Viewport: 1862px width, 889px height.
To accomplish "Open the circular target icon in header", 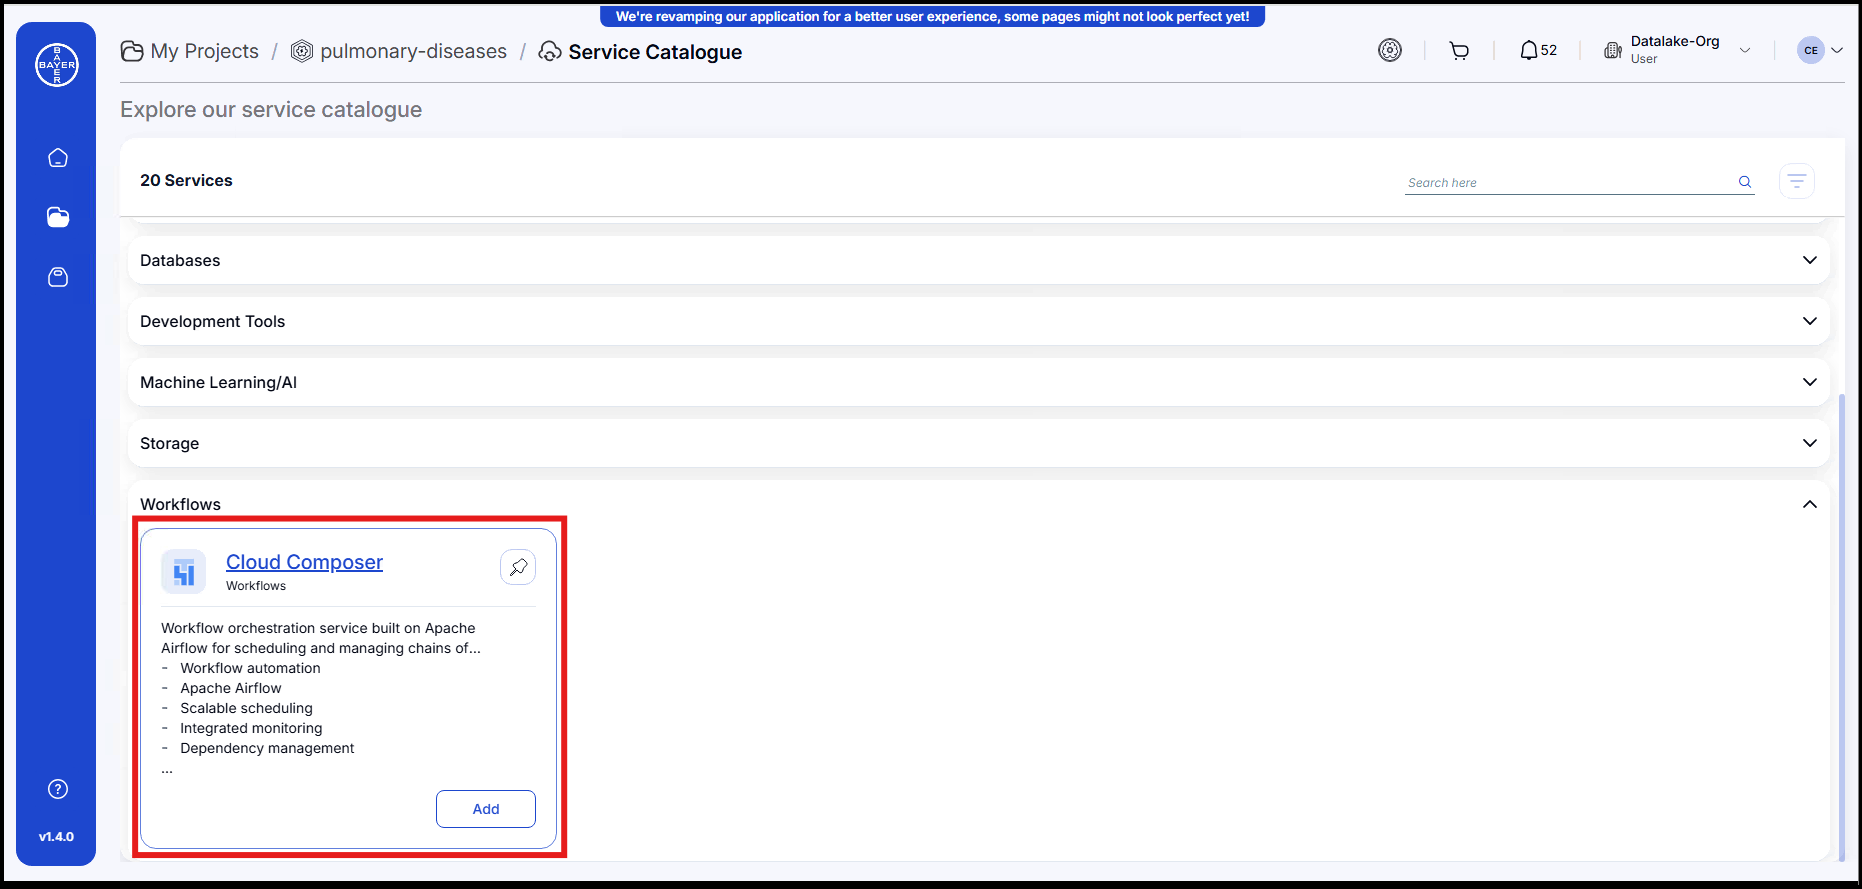I will point(1390,50).
